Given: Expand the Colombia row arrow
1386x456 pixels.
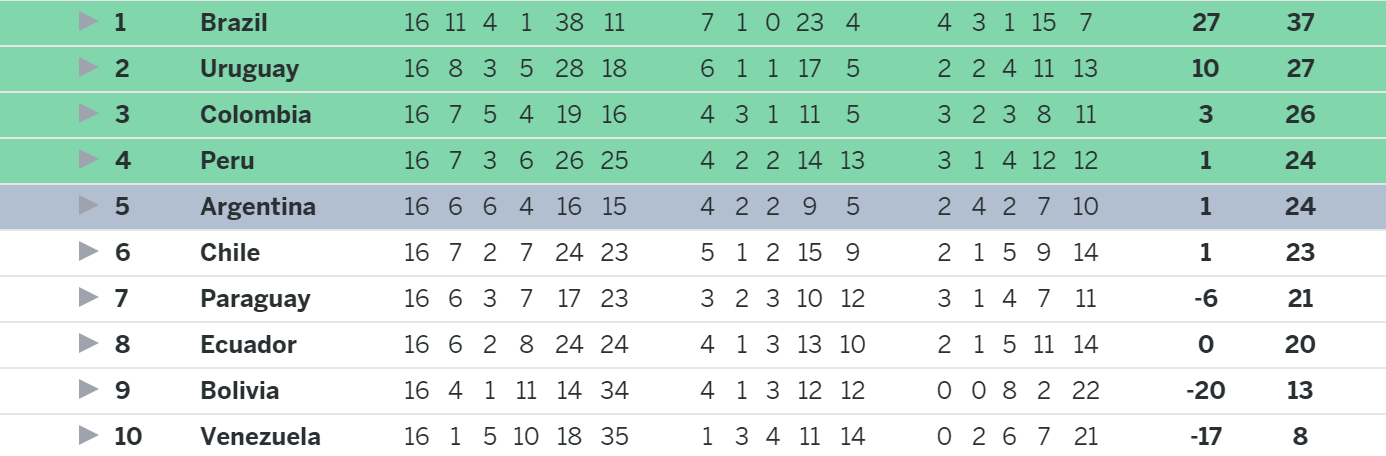Looking at the screenshot, I should 89,113.
